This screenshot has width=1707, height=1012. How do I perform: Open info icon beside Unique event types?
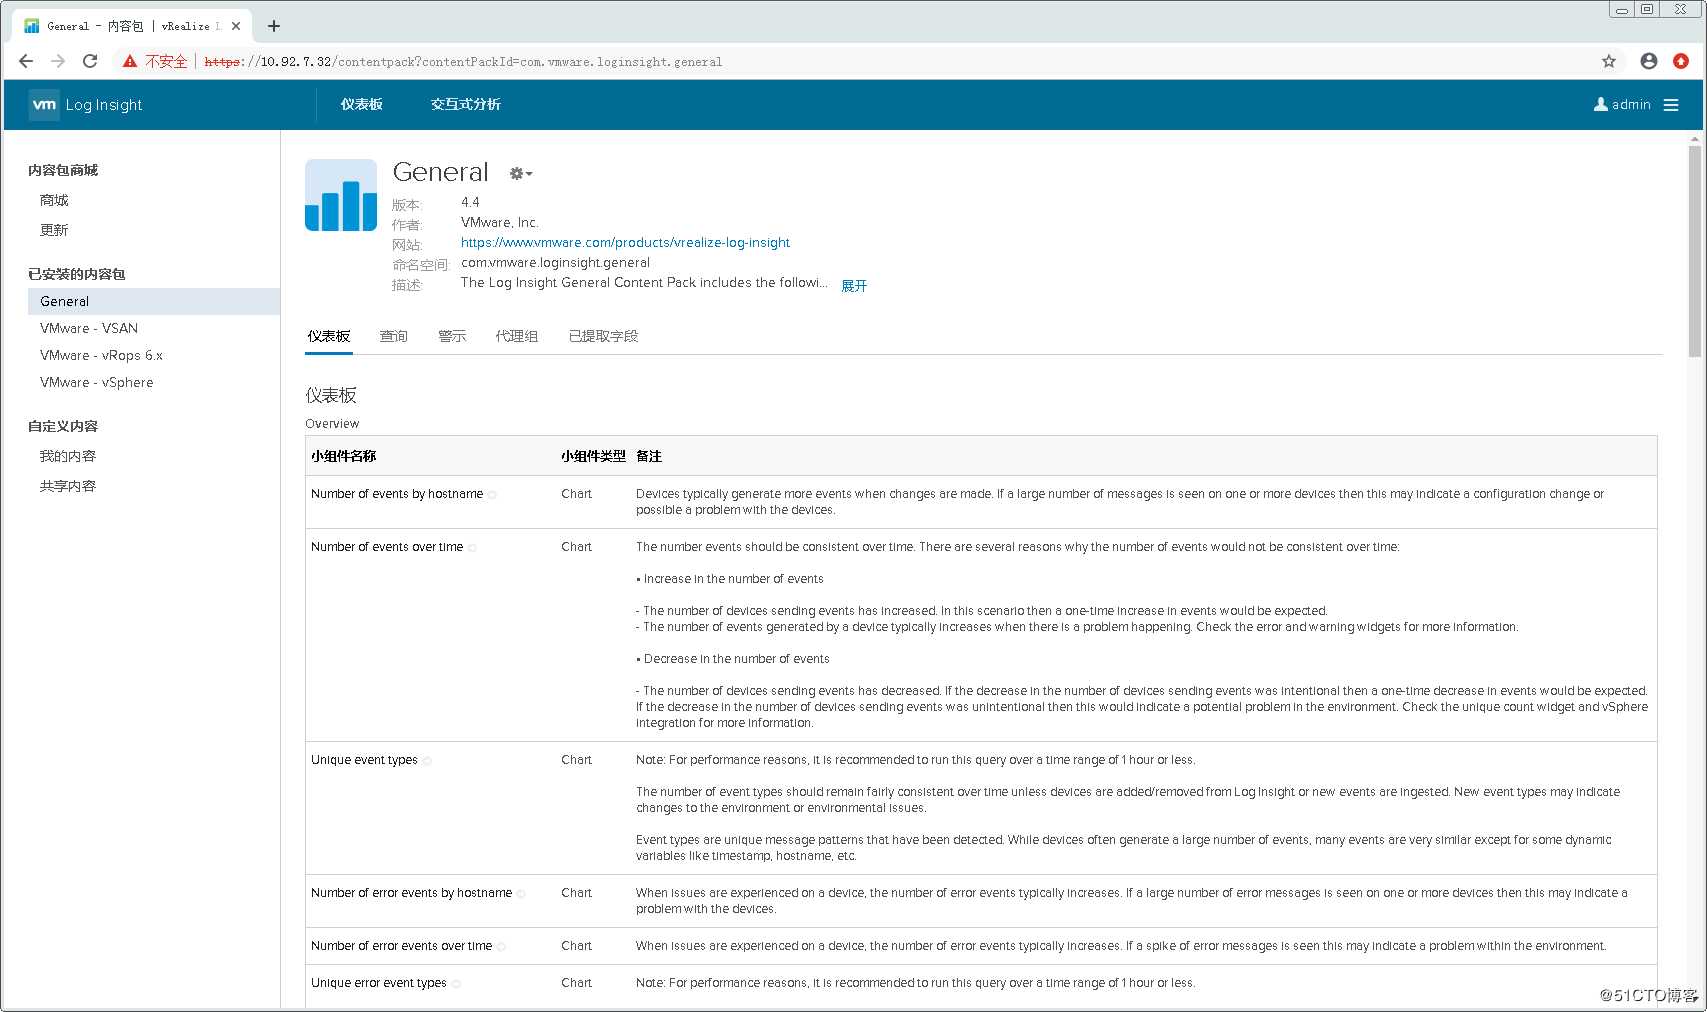click(x=427, y=761)
